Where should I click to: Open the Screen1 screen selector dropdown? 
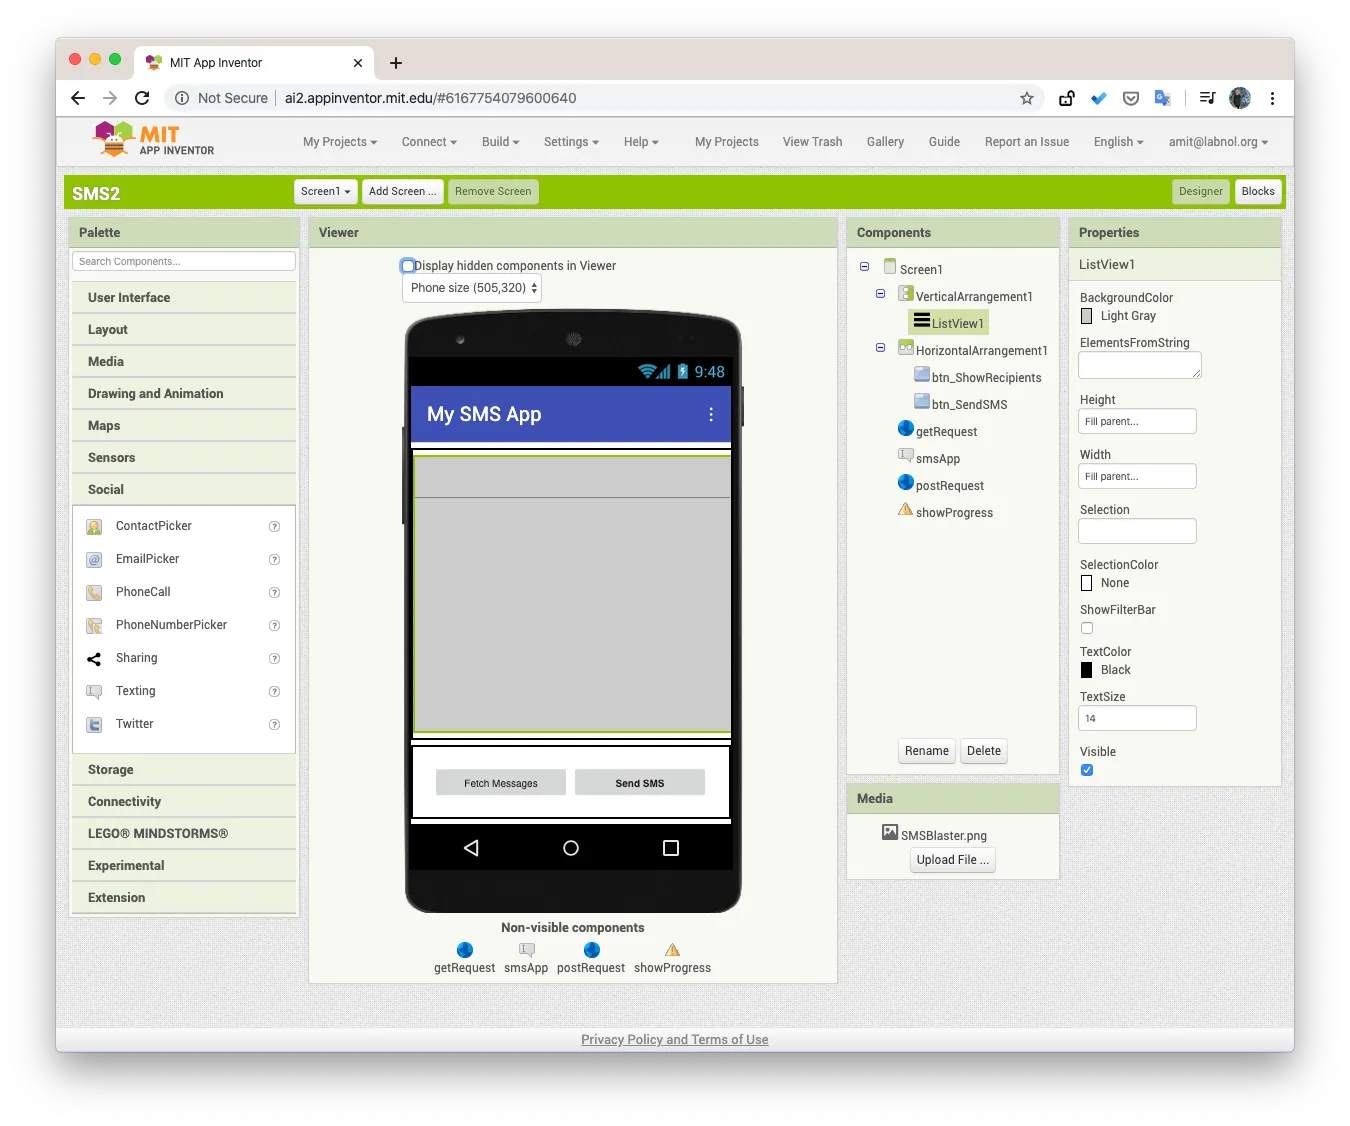pyautogui.click(x=325, y=191)
